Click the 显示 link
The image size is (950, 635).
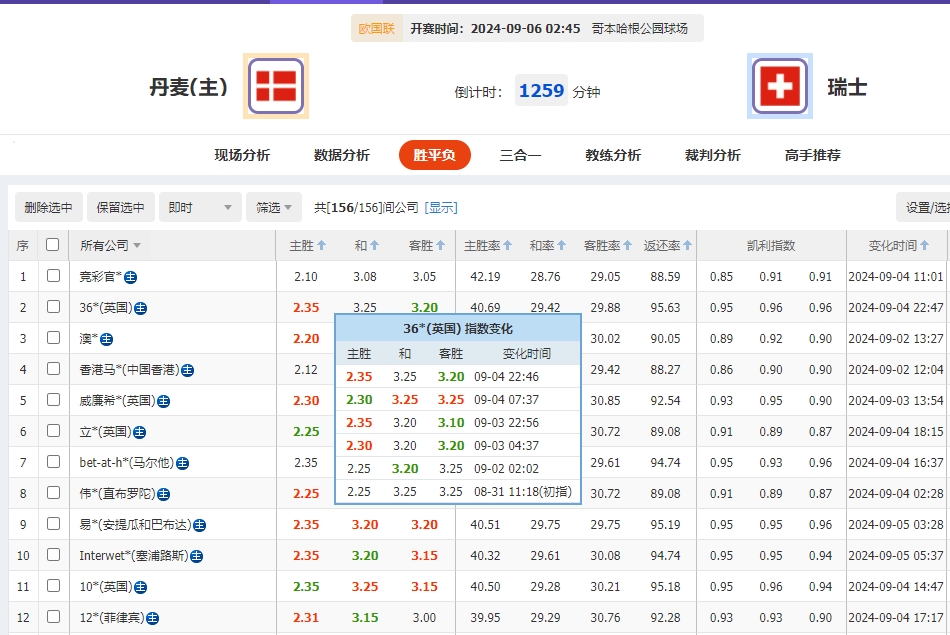pyautogui.click(x=444, y=207)
